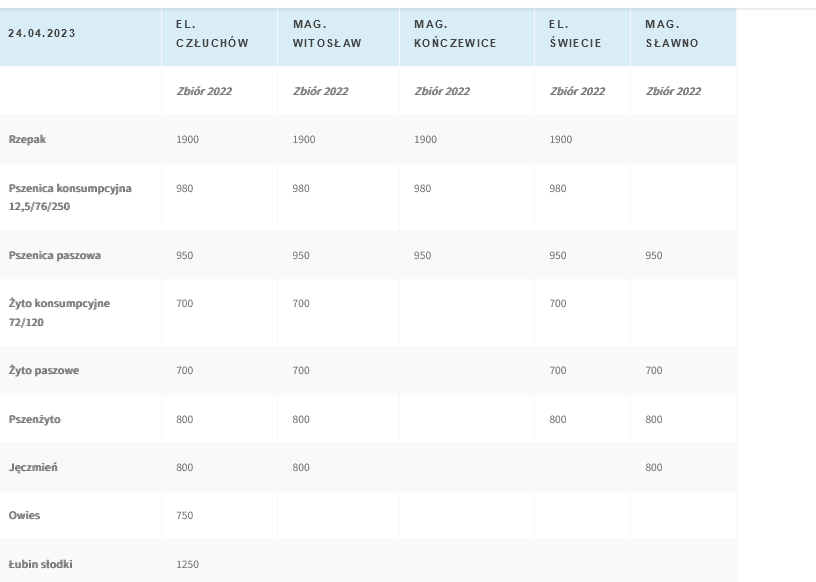The height and width of the screenshot is (582, 816).
Task: Click Zbiór 2022 under Mag. Sławno
Action: pos(673,91)
